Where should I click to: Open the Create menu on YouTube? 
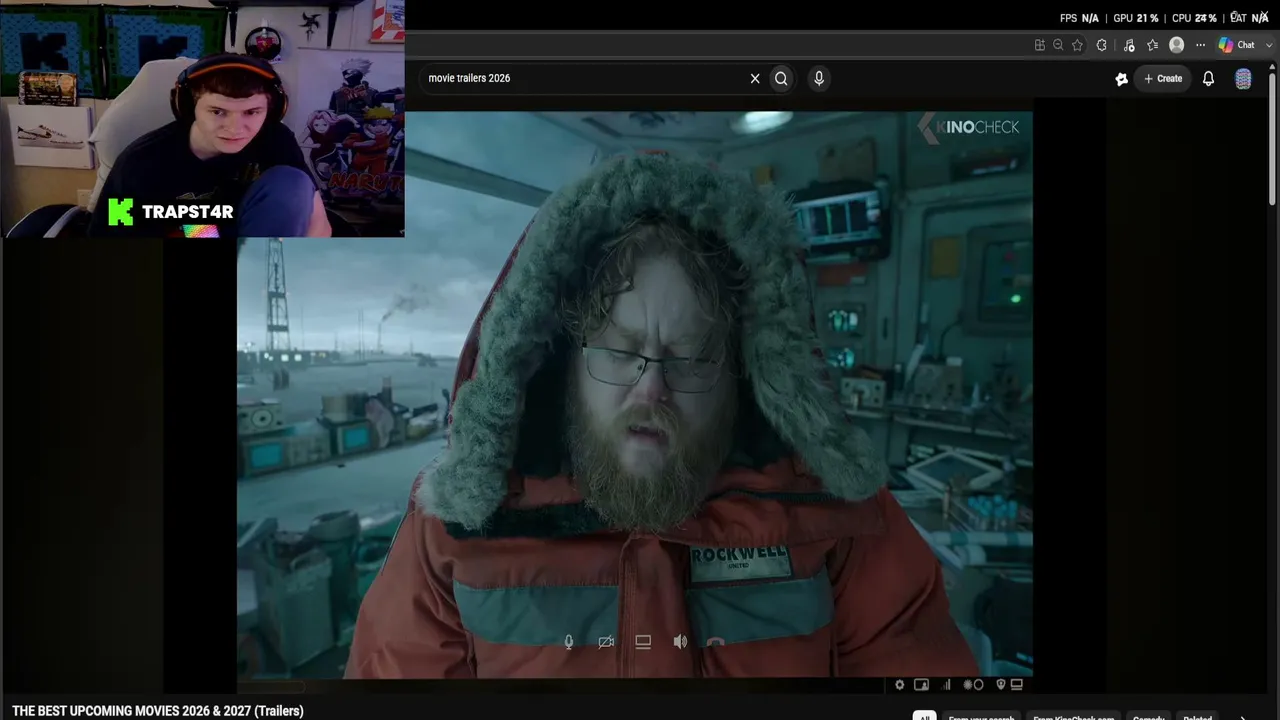tap(1163, 78)
